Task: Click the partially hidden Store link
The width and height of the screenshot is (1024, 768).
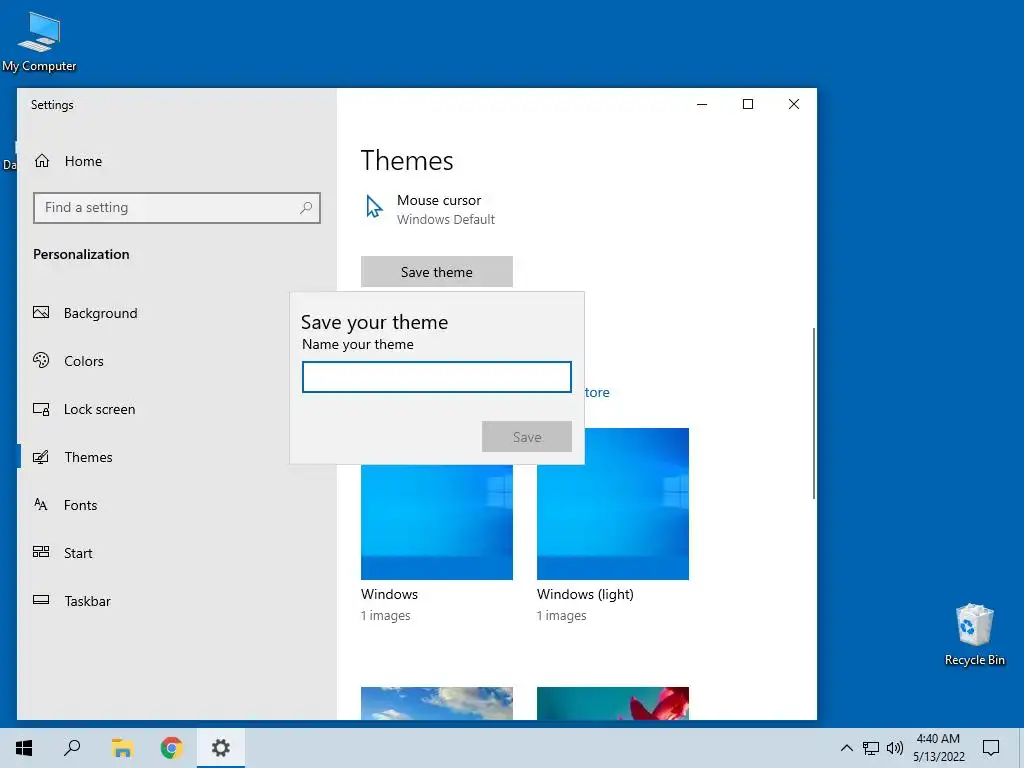Action: click(x=597, y=392)
